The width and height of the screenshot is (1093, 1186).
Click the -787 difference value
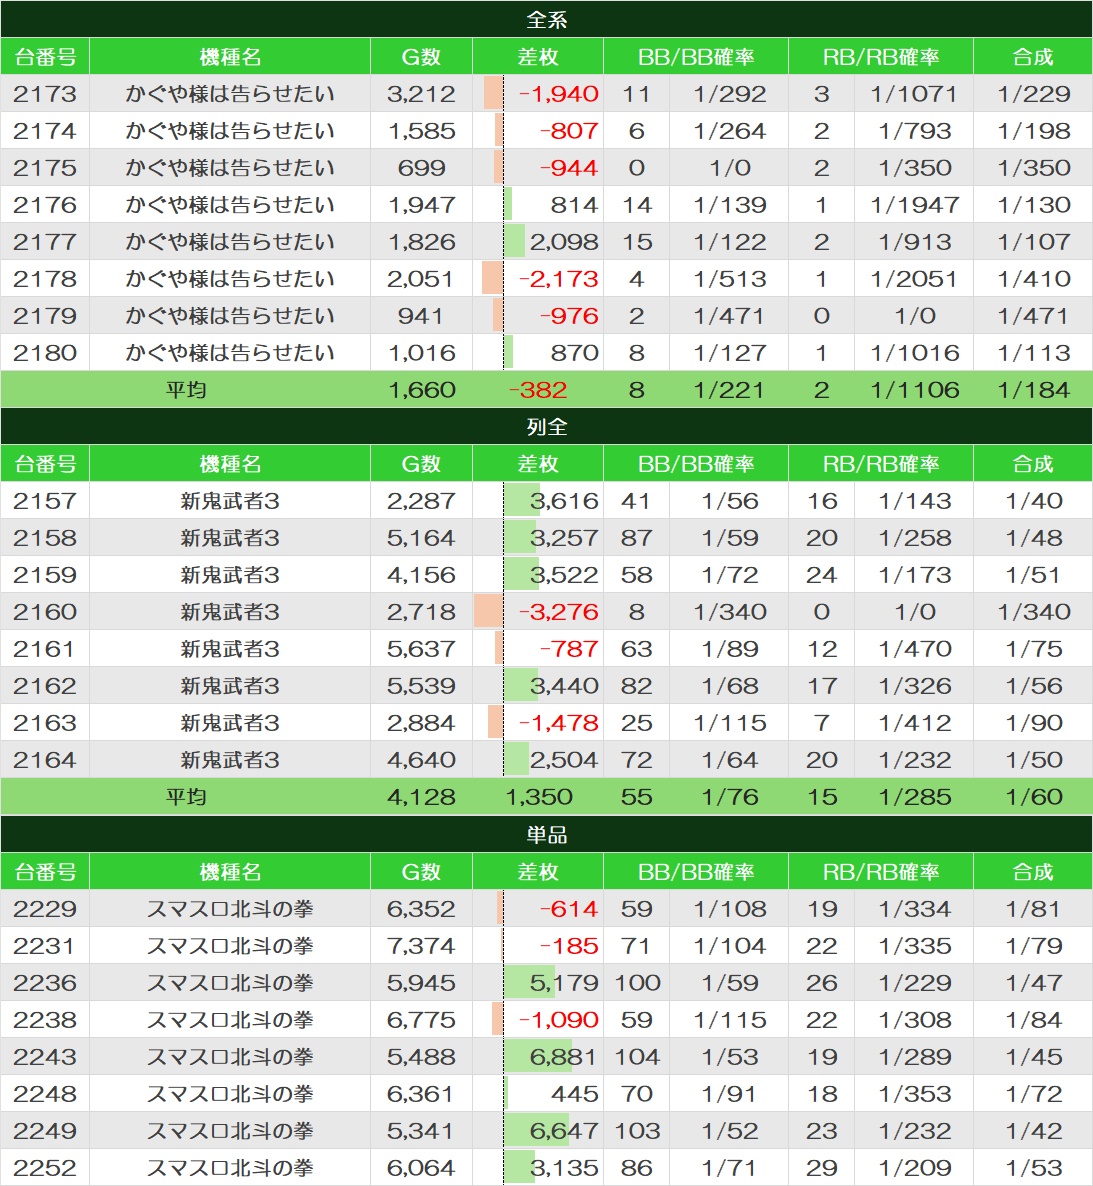pyautogui.click(x=569, y=649)
